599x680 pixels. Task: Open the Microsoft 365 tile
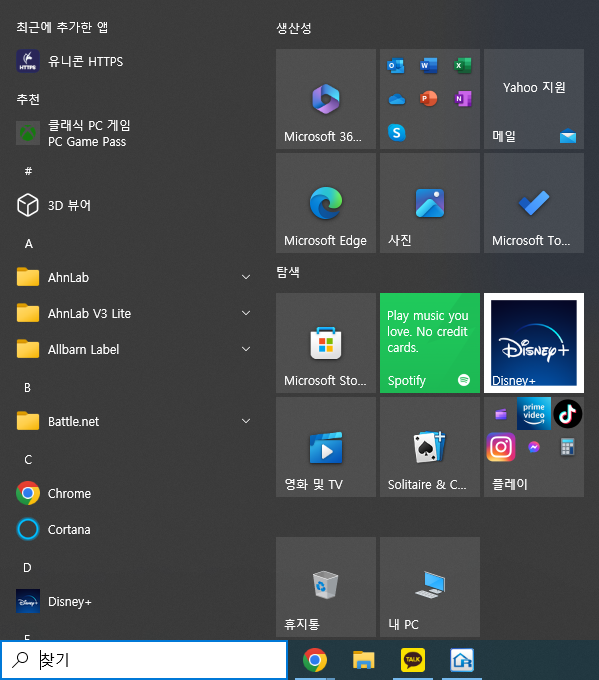[326, 99]
